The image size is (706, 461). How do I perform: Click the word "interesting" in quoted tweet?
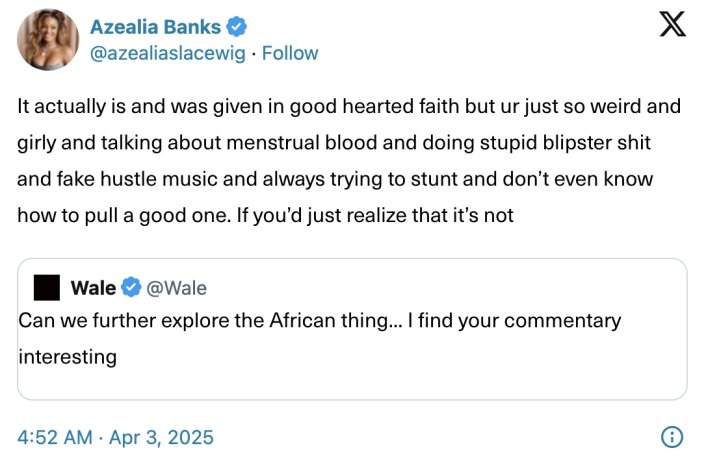68,356
